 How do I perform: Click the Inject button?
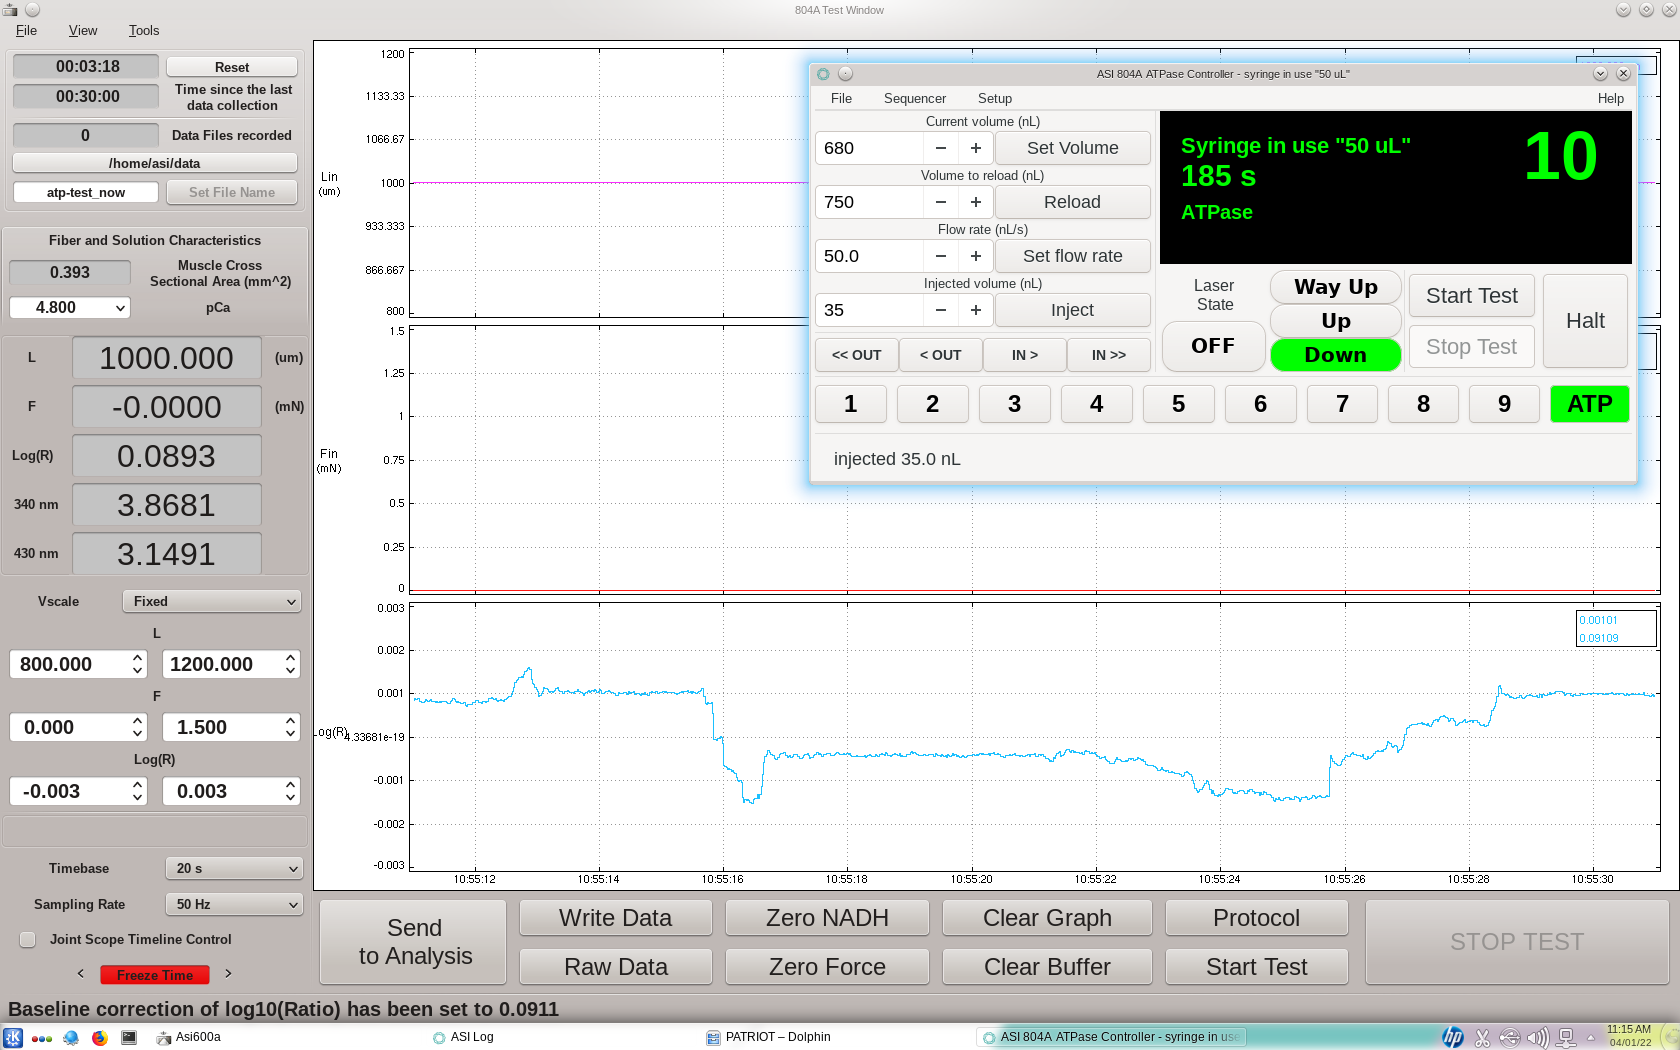coord(1072,310)
